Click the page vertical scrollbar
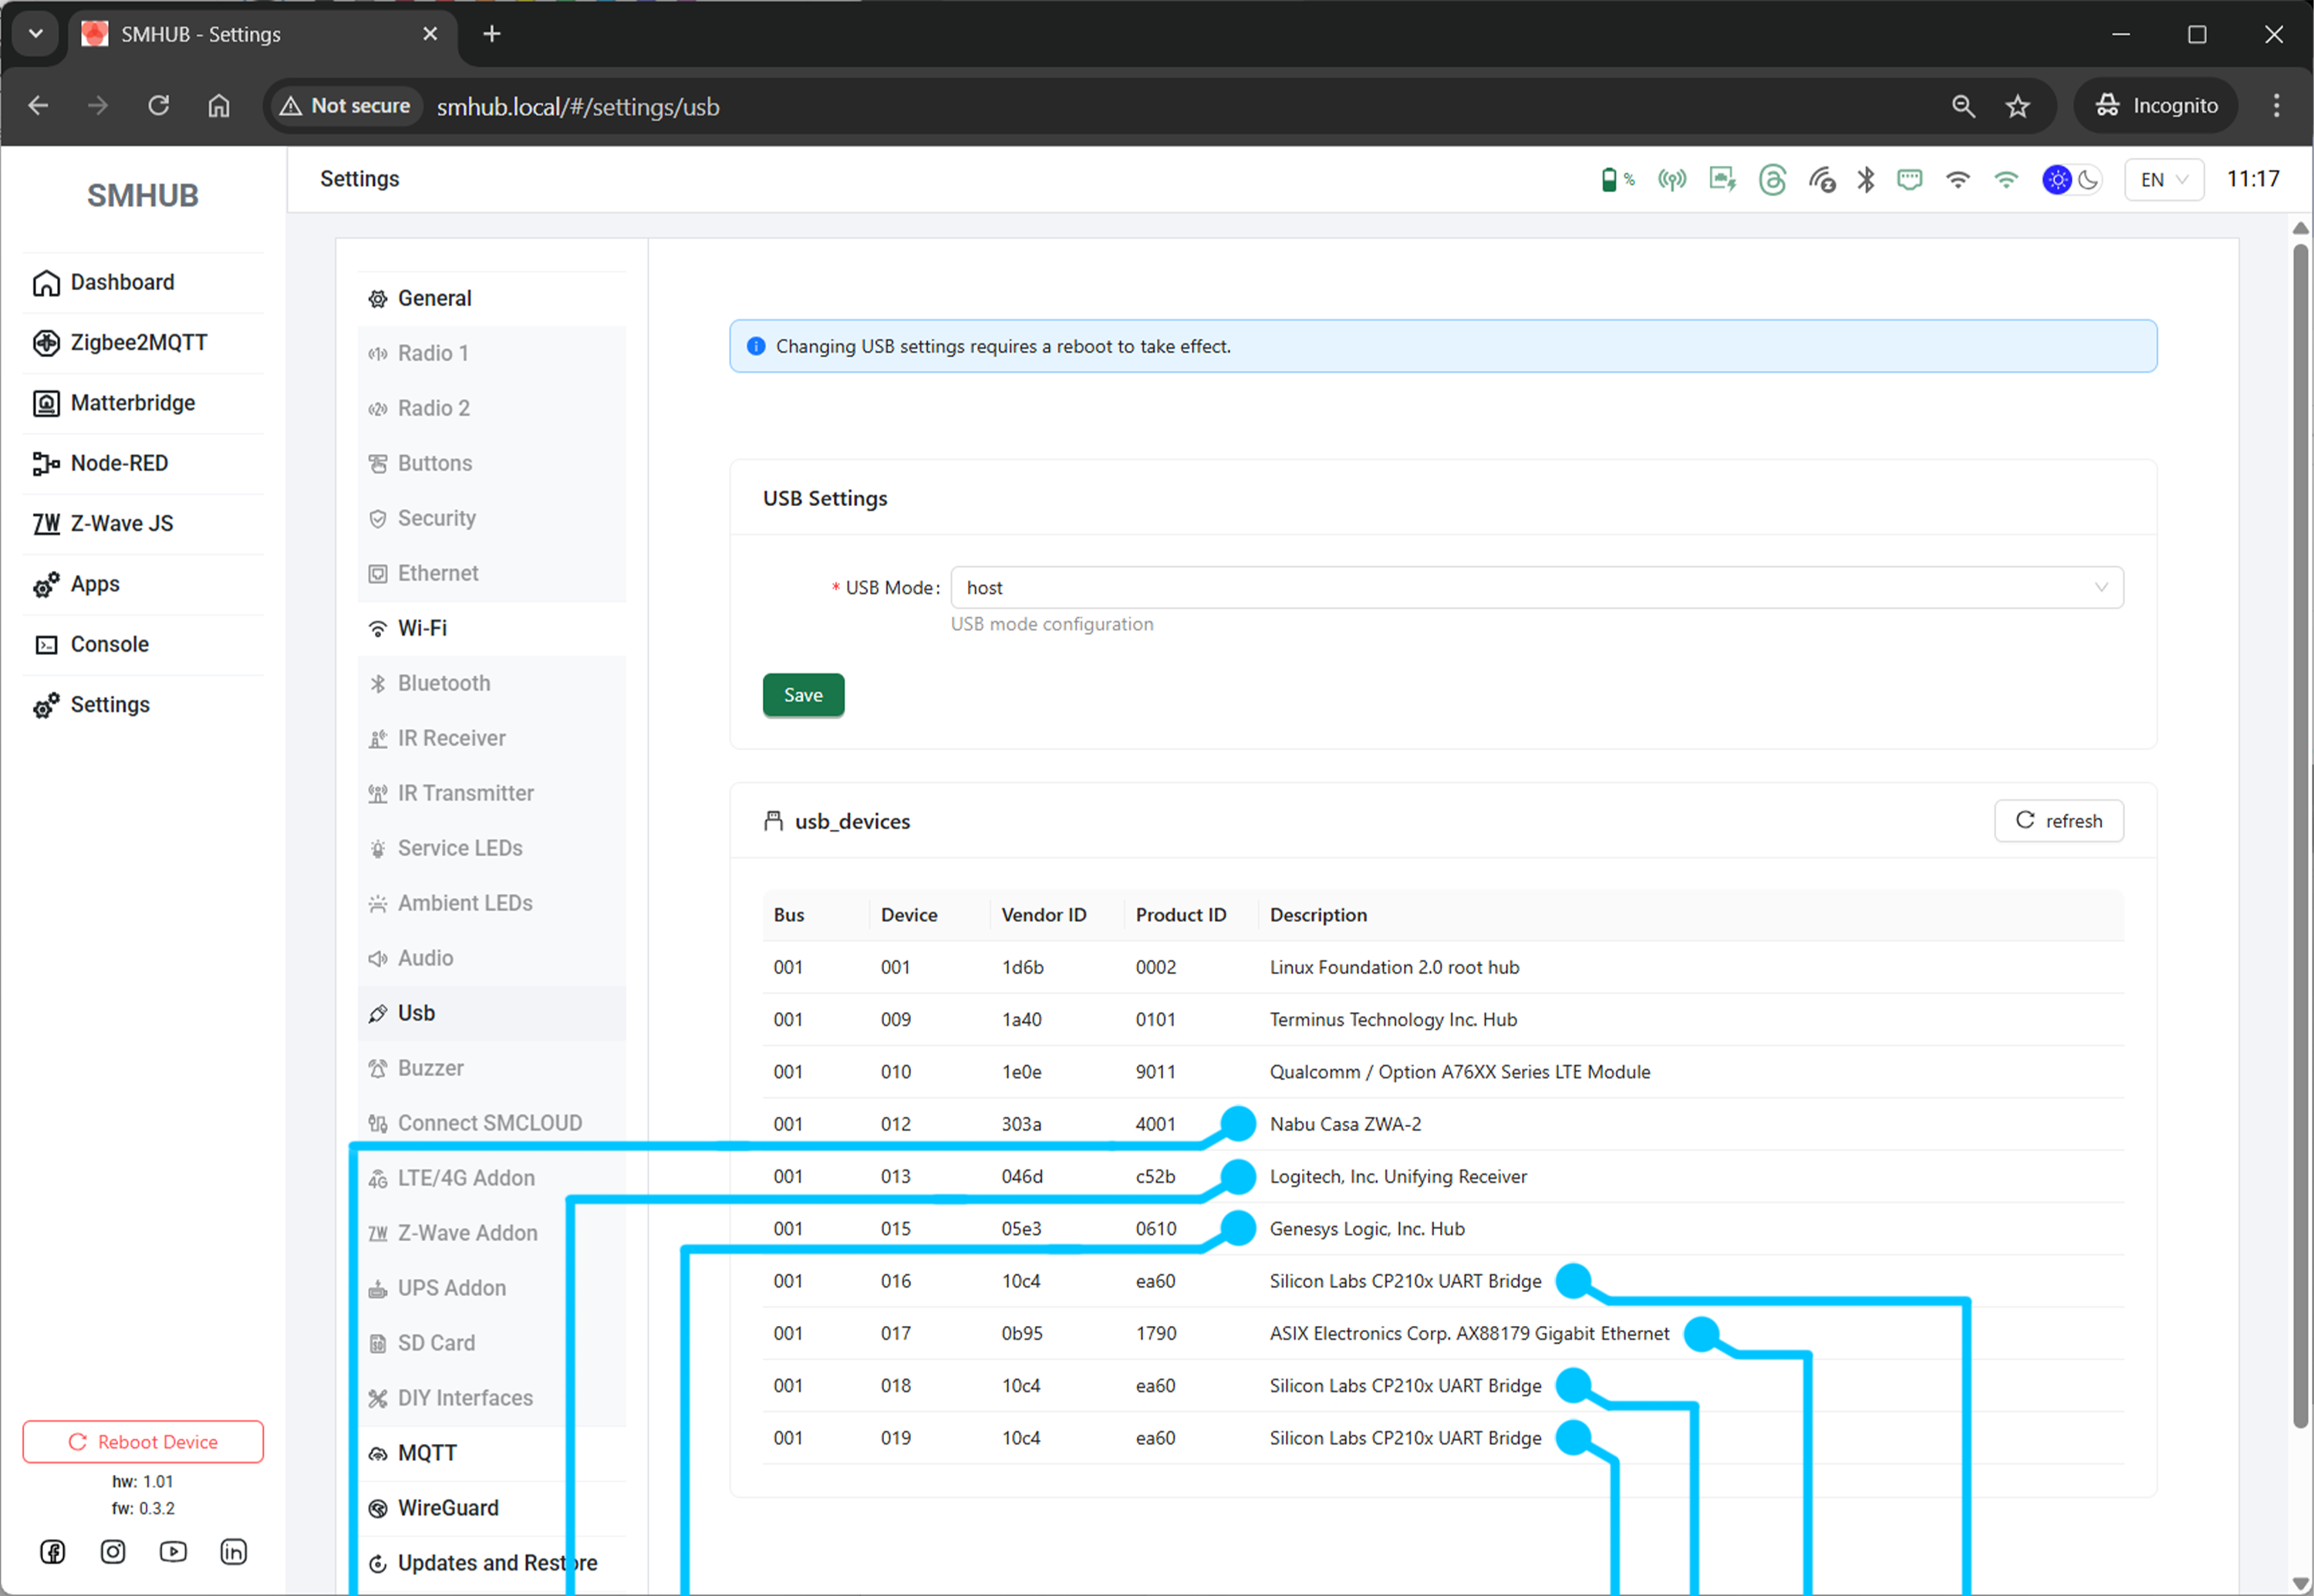The image size is (2314, 1596). 2300,800
